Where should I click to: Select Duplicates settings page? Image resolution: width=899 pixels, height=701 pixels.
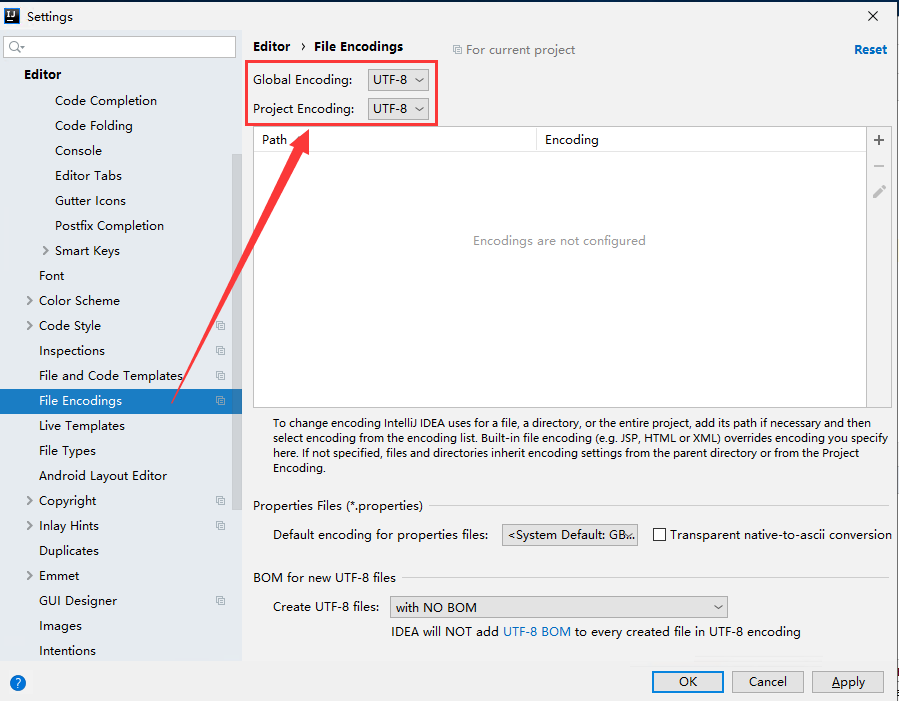point(69,551)
